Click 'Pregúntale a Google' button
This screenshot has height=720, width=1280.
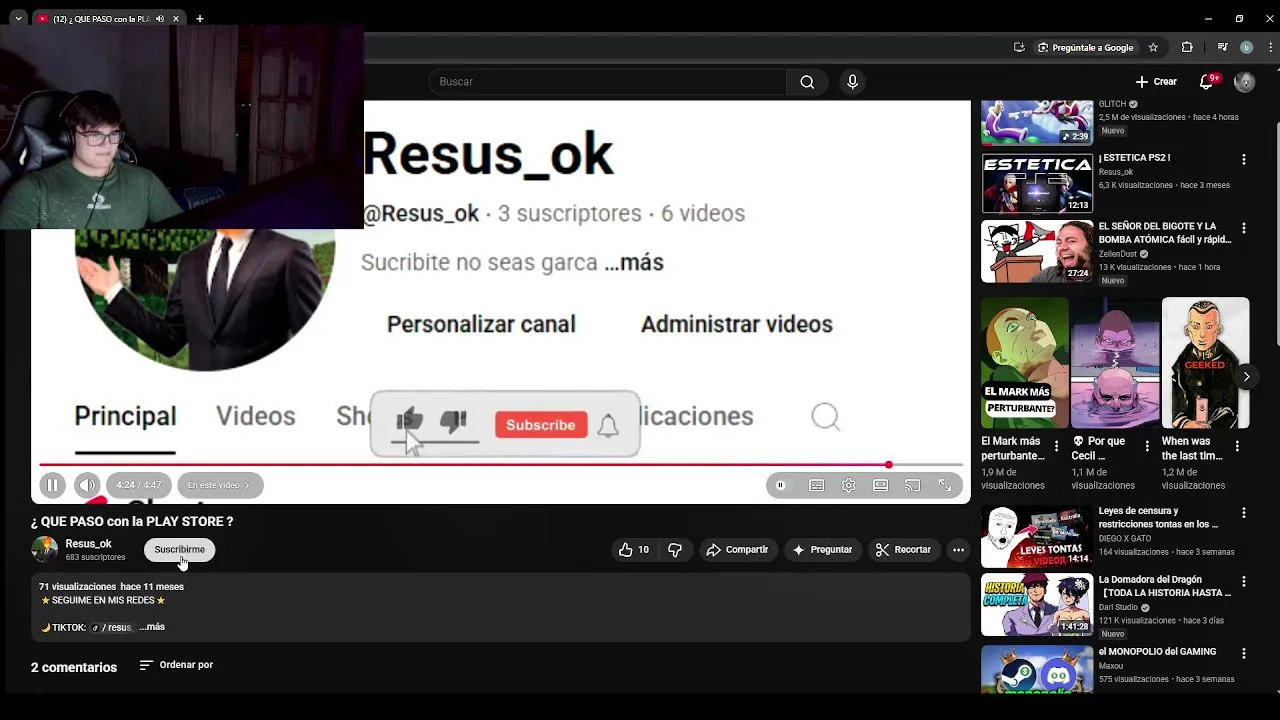point(1086,47)
